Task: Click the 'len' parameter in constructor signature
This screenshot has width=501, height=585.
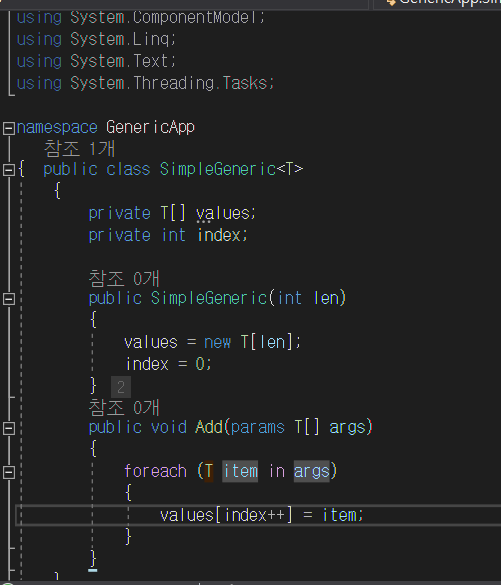Action: [x=326, y=298]
